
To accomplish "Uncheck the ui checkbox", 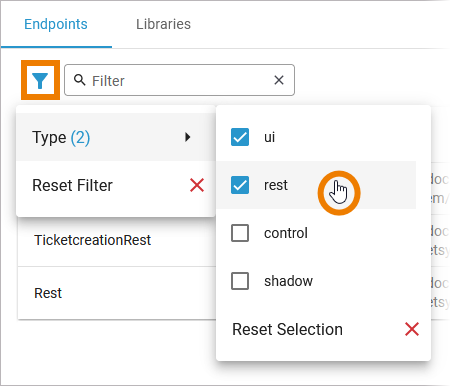I will click(x=240, y=137).
